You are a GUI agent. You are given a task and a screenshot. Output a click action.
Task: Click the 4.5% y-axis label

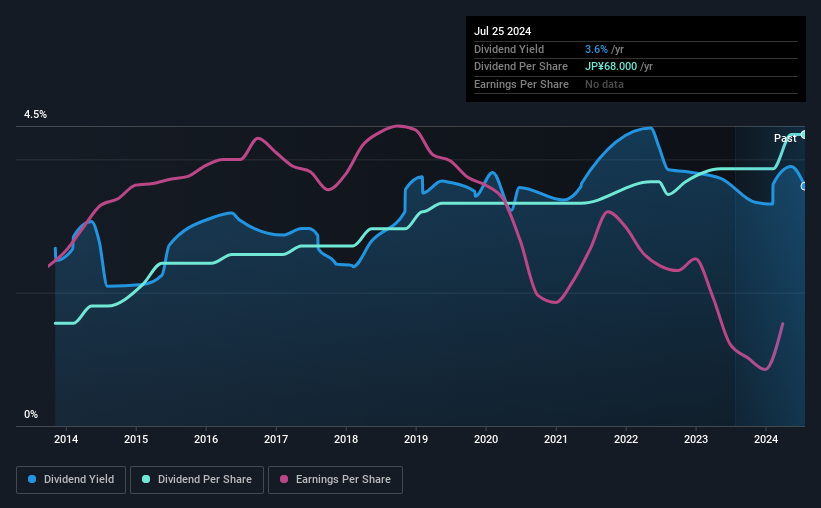click(35, 115)
